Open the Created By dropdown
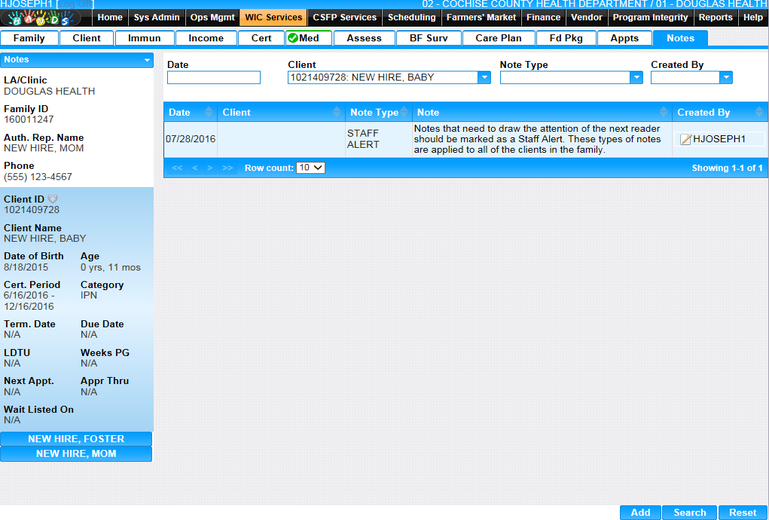Viewport: 769px width, 520px height. coord(726,78)
